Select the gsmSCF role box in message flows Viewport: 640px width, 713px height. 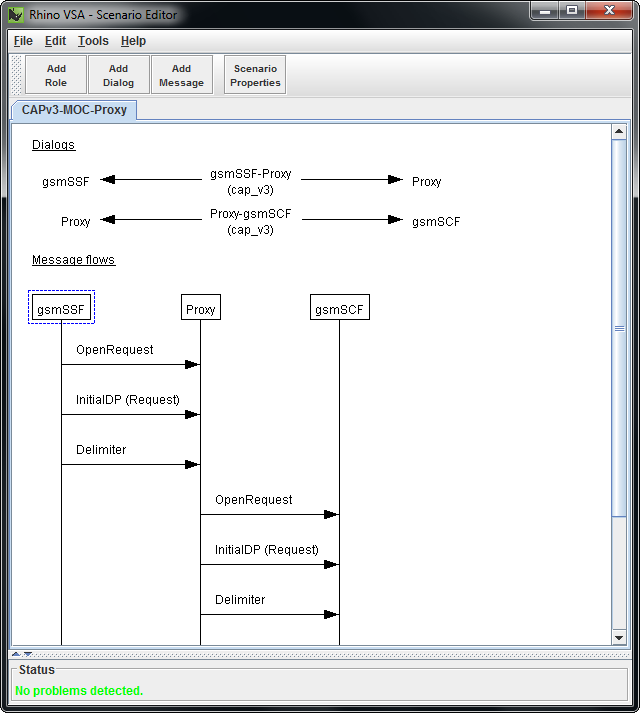coord(339,310)
